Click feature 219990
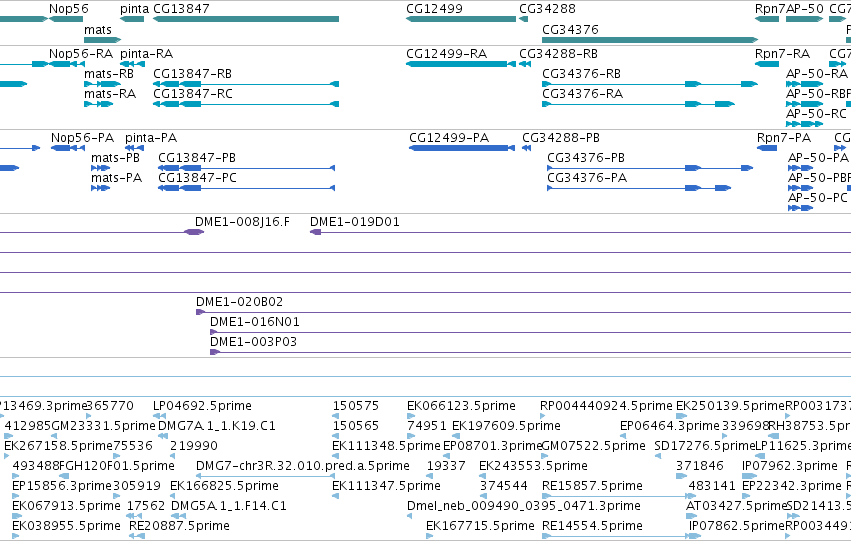The image size is (851, 541). pyautogui.click(x=194, y=446)
